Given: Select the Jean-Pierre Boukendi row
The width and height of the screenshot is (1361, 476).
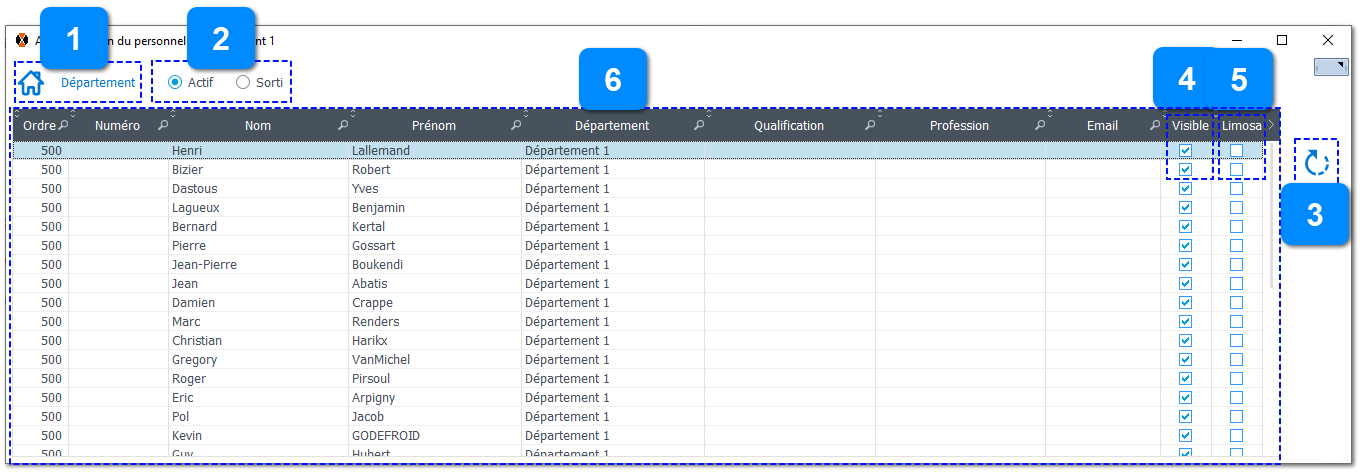Looking at the screenshot, I should [400, 265].
